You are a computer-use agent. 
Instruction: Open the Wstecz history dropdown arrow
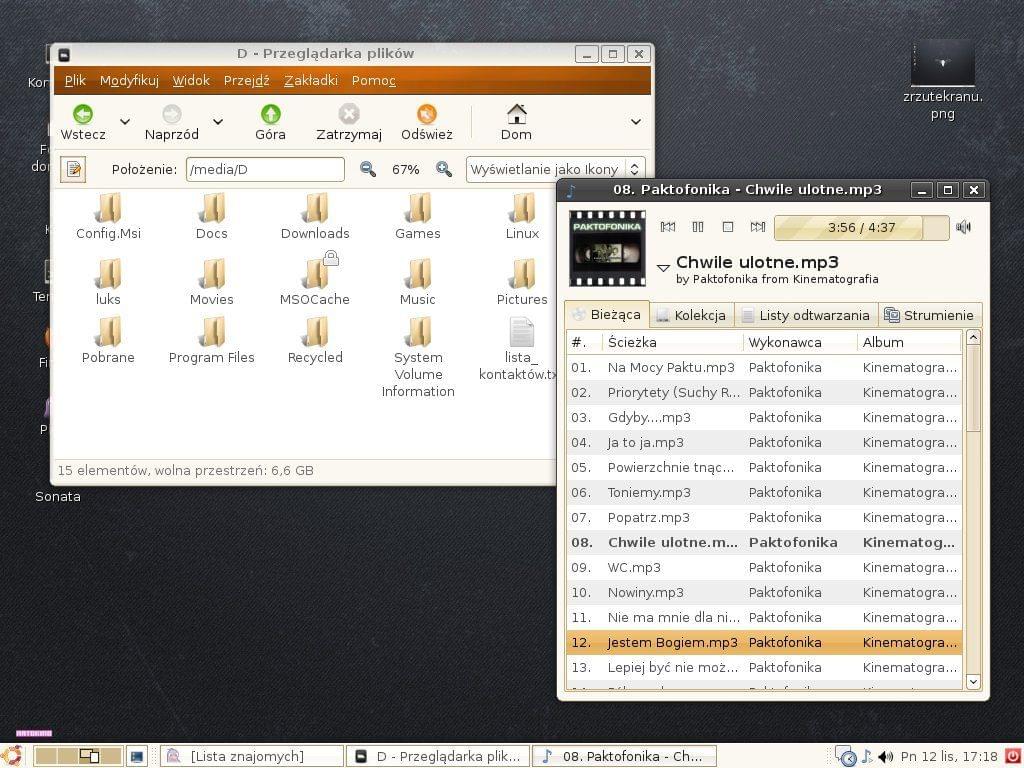click(x=125, y=121)
